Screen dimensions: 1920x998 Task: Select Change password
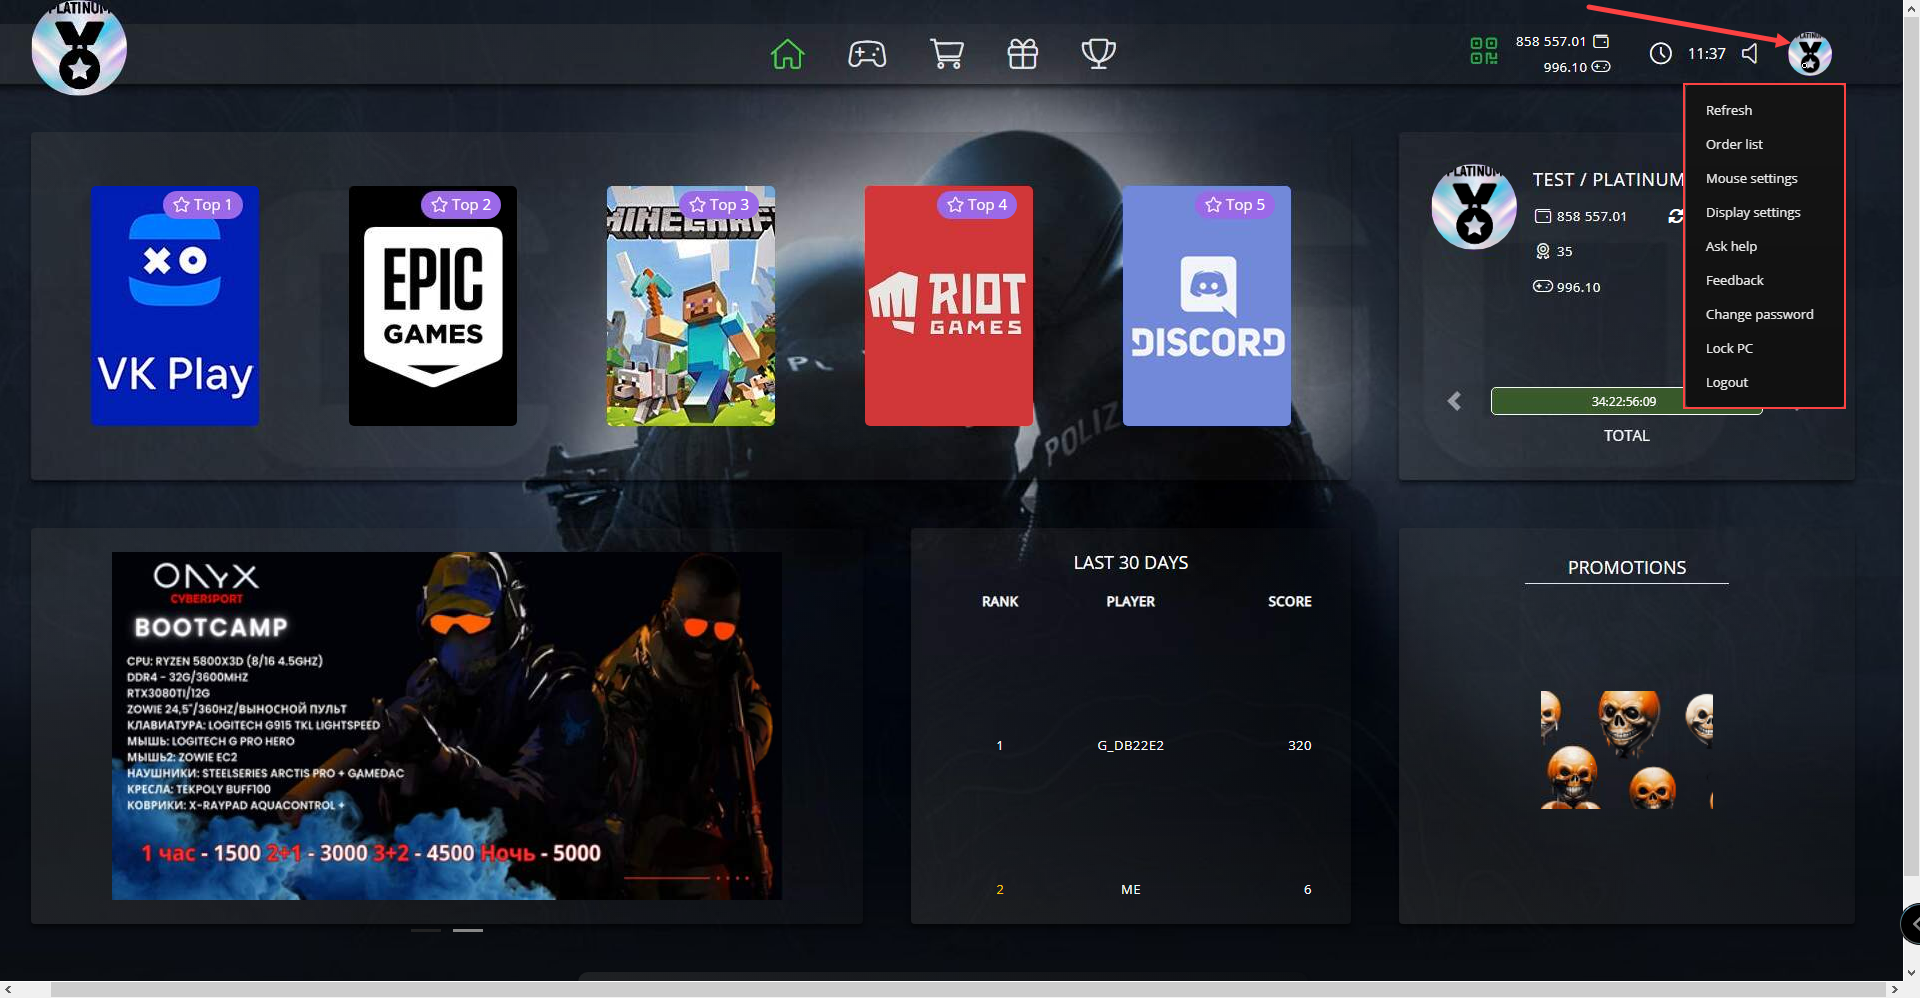point(1760,314)
